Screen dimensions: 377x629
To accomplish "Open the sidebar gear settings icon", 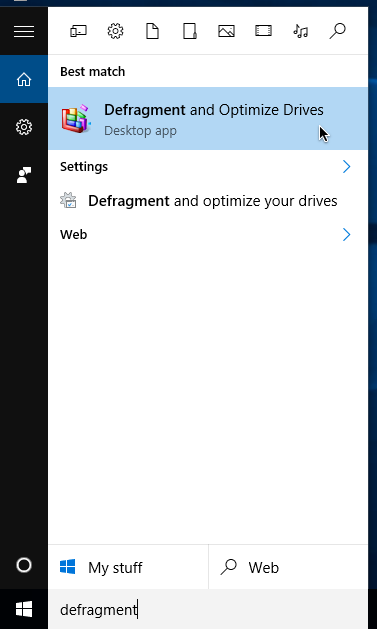I will (24, 127).
